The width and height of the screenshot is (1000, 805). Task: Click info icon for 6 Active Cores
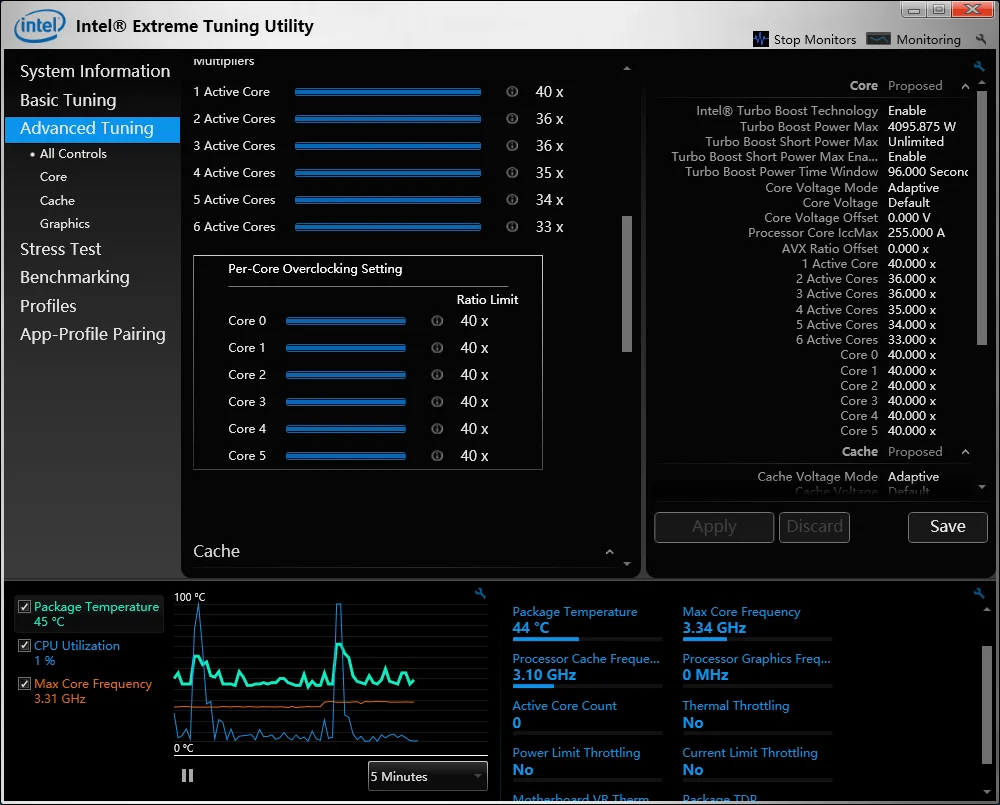tap(512, 227)
